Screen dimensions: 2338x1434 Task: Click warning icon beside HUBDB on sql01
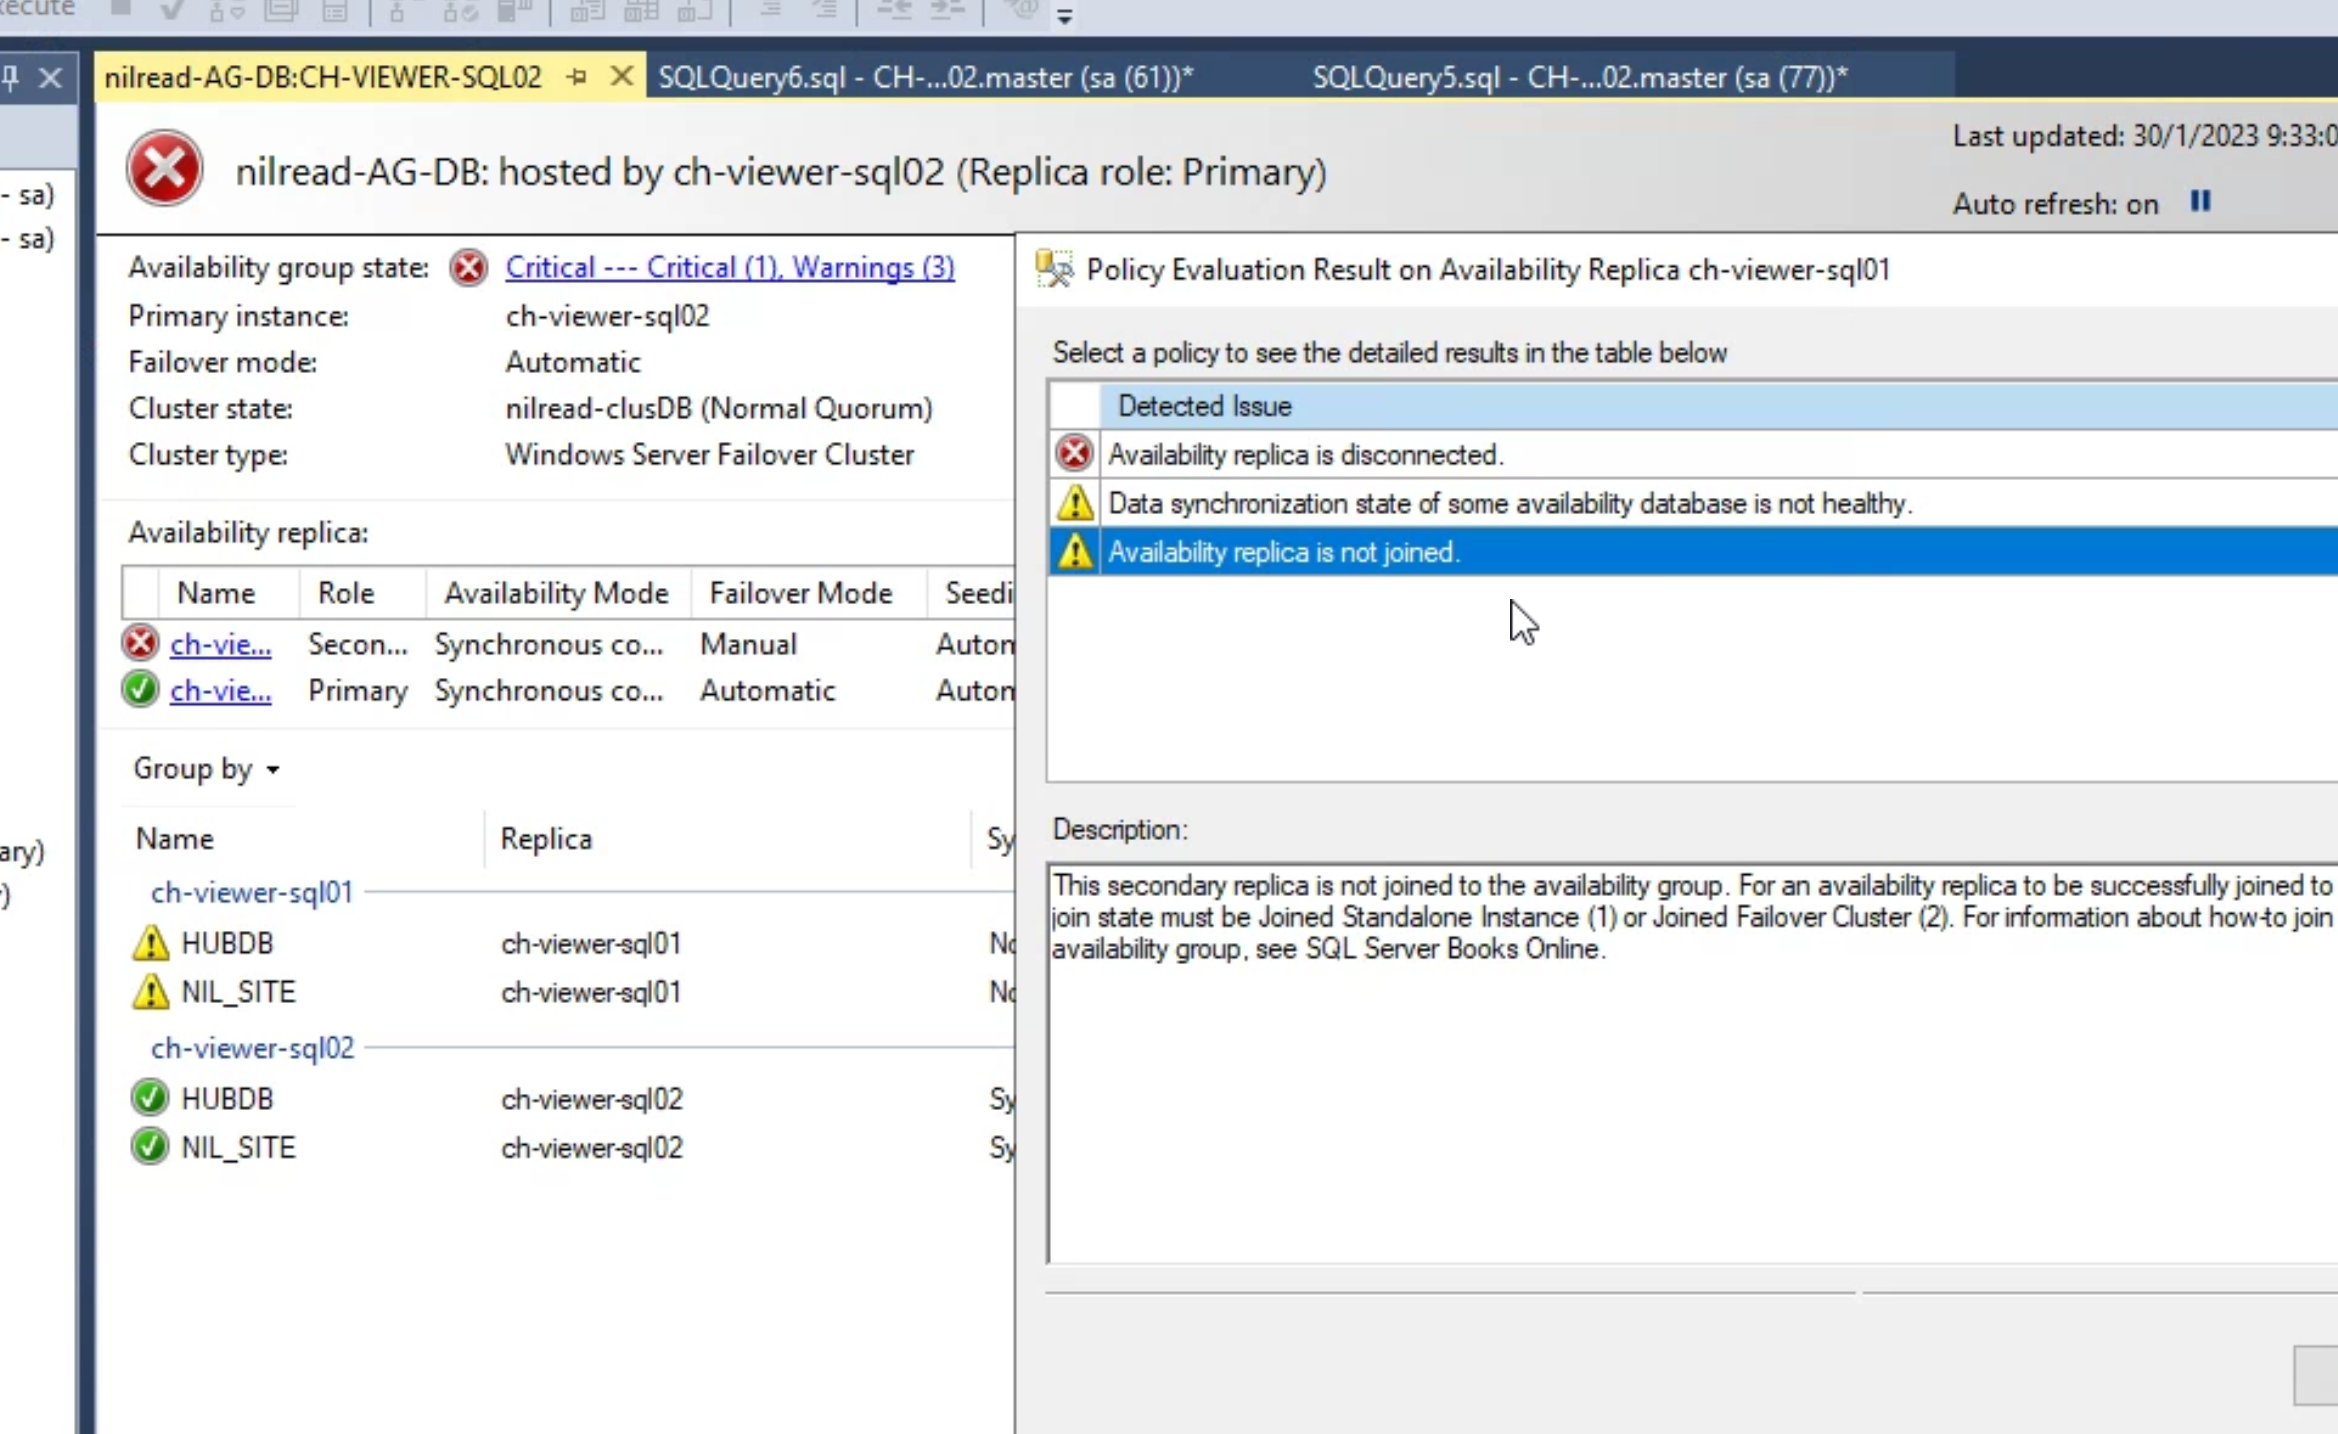point(150,942)
